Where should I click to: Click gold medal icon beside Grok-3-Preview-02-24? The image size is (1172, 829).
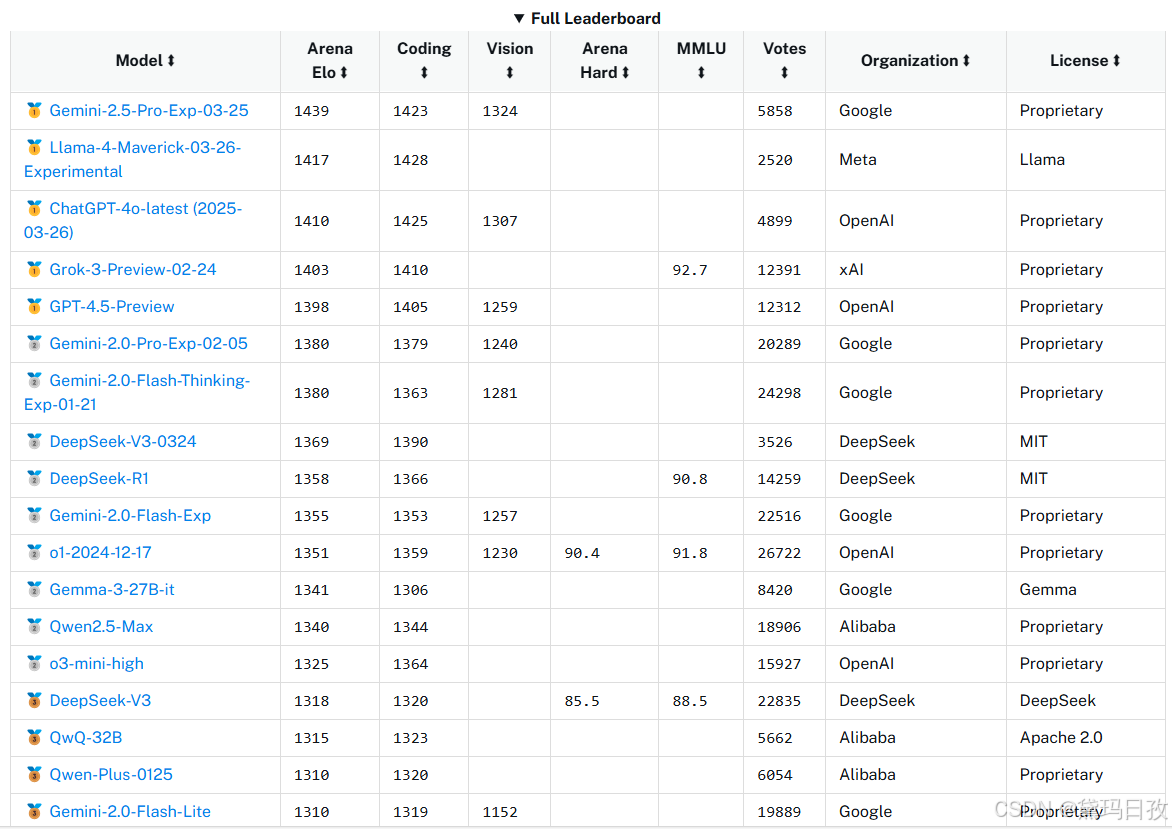click(34, 269)
